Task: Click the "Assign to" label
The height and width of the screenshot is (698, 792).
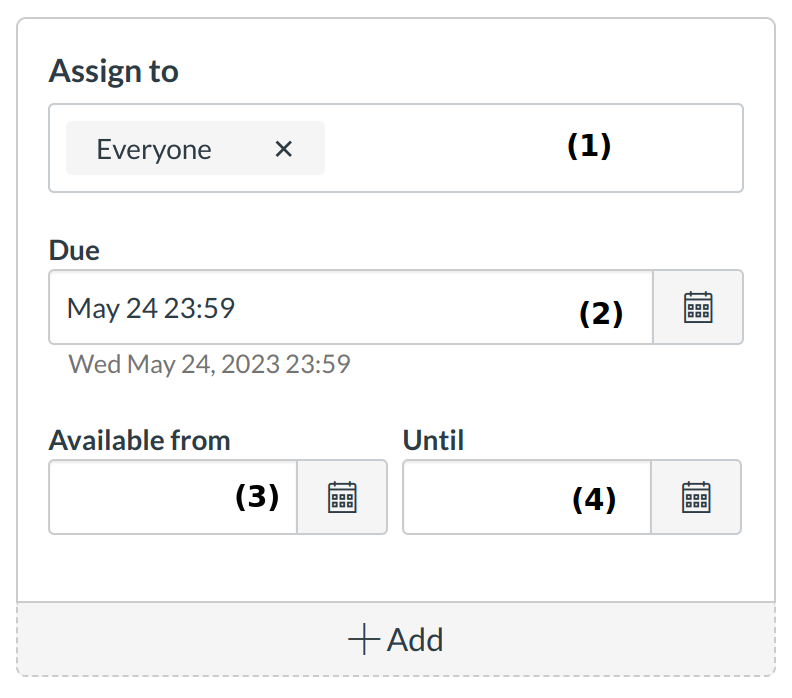Action: tap(113, 72)
